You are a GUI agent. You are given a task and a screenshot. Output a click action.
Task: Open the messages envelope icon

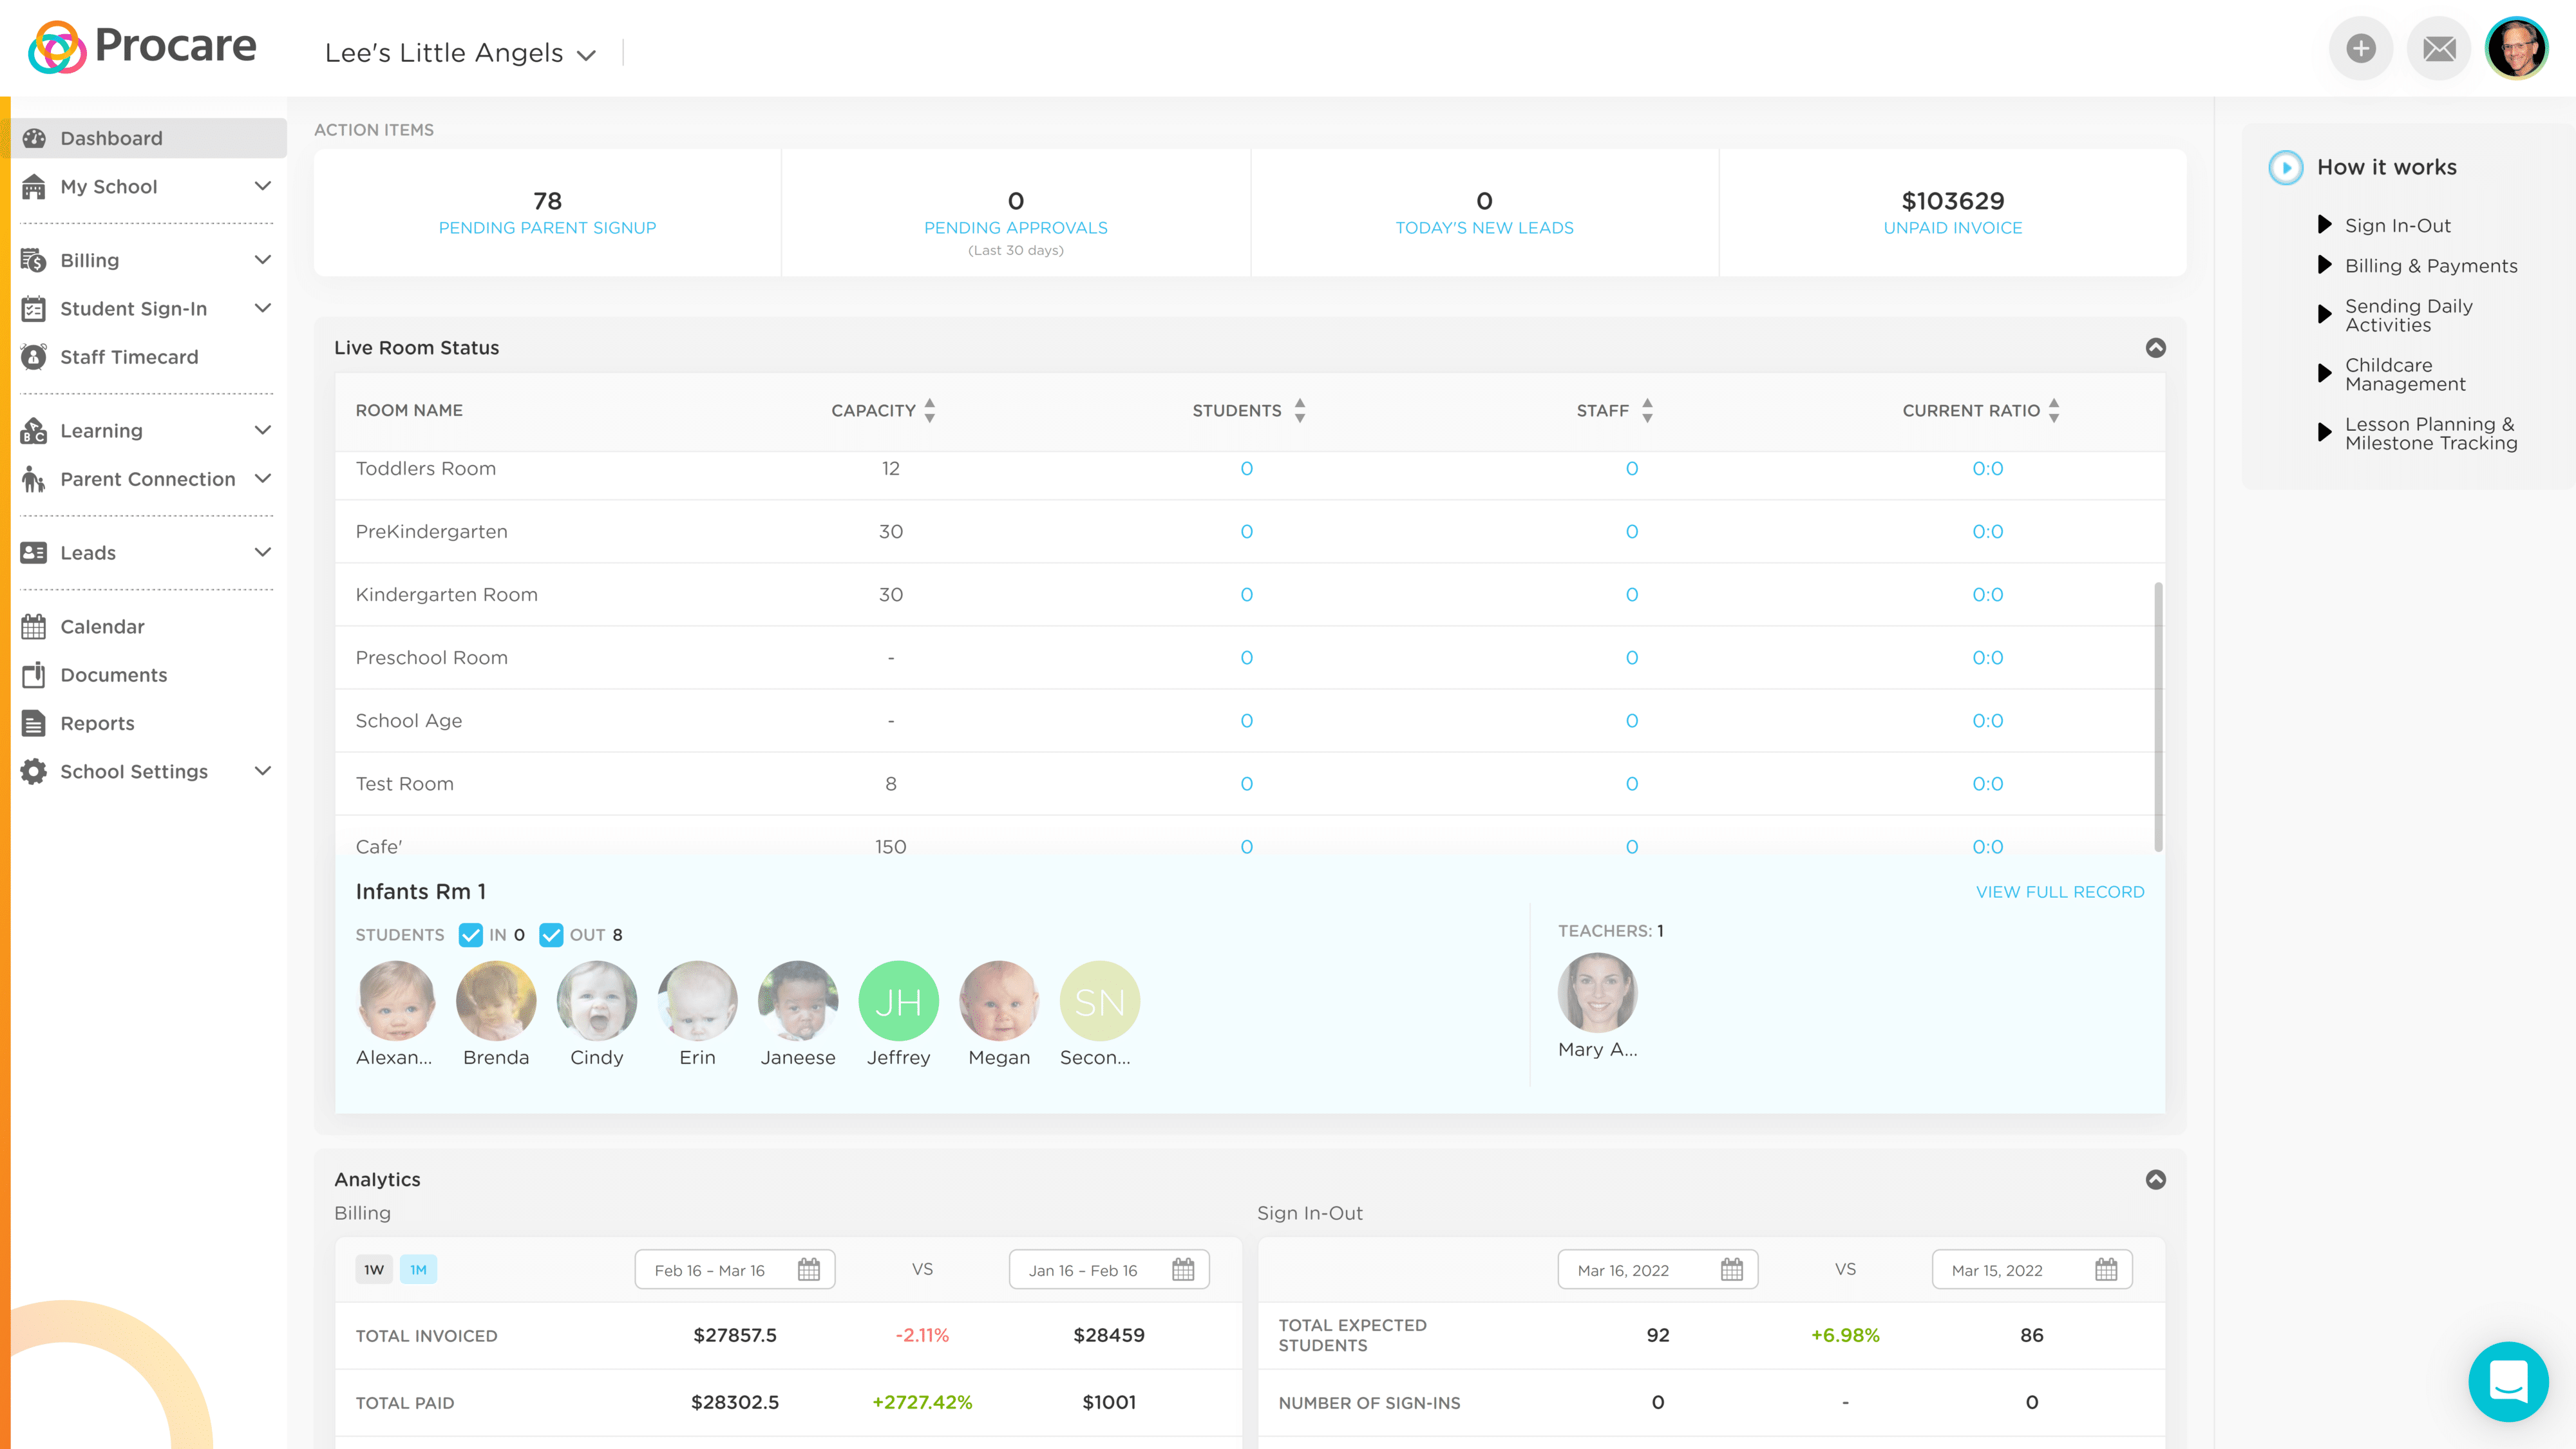tap(2439, 48)
